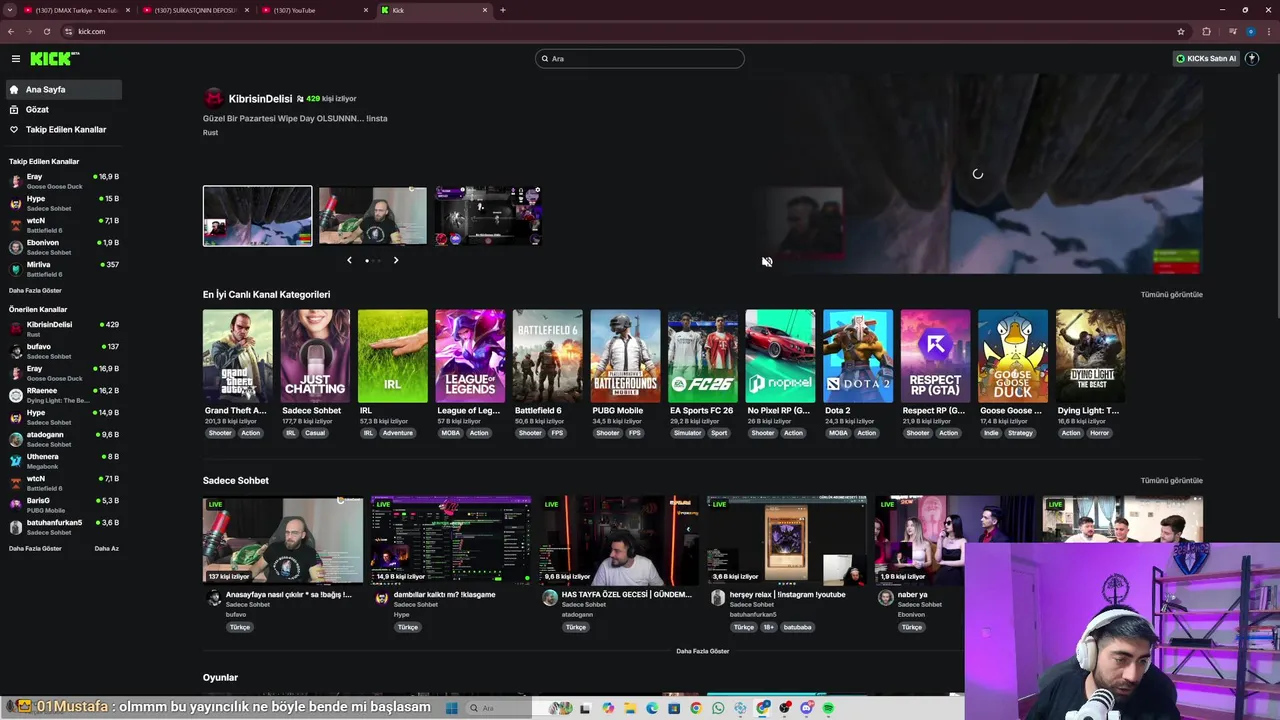Open the Windows Start menu

tap(451, 708)
